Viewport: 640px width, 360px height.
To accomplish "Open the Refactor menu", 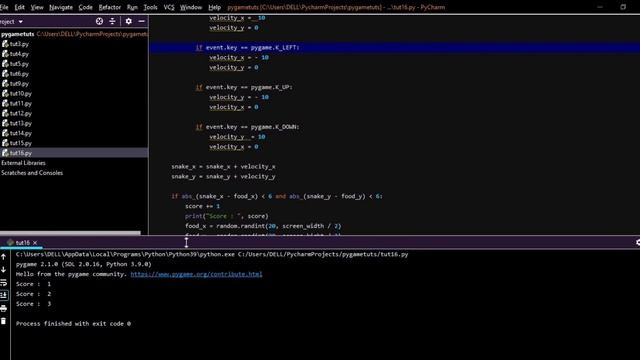I will [109, 7].
